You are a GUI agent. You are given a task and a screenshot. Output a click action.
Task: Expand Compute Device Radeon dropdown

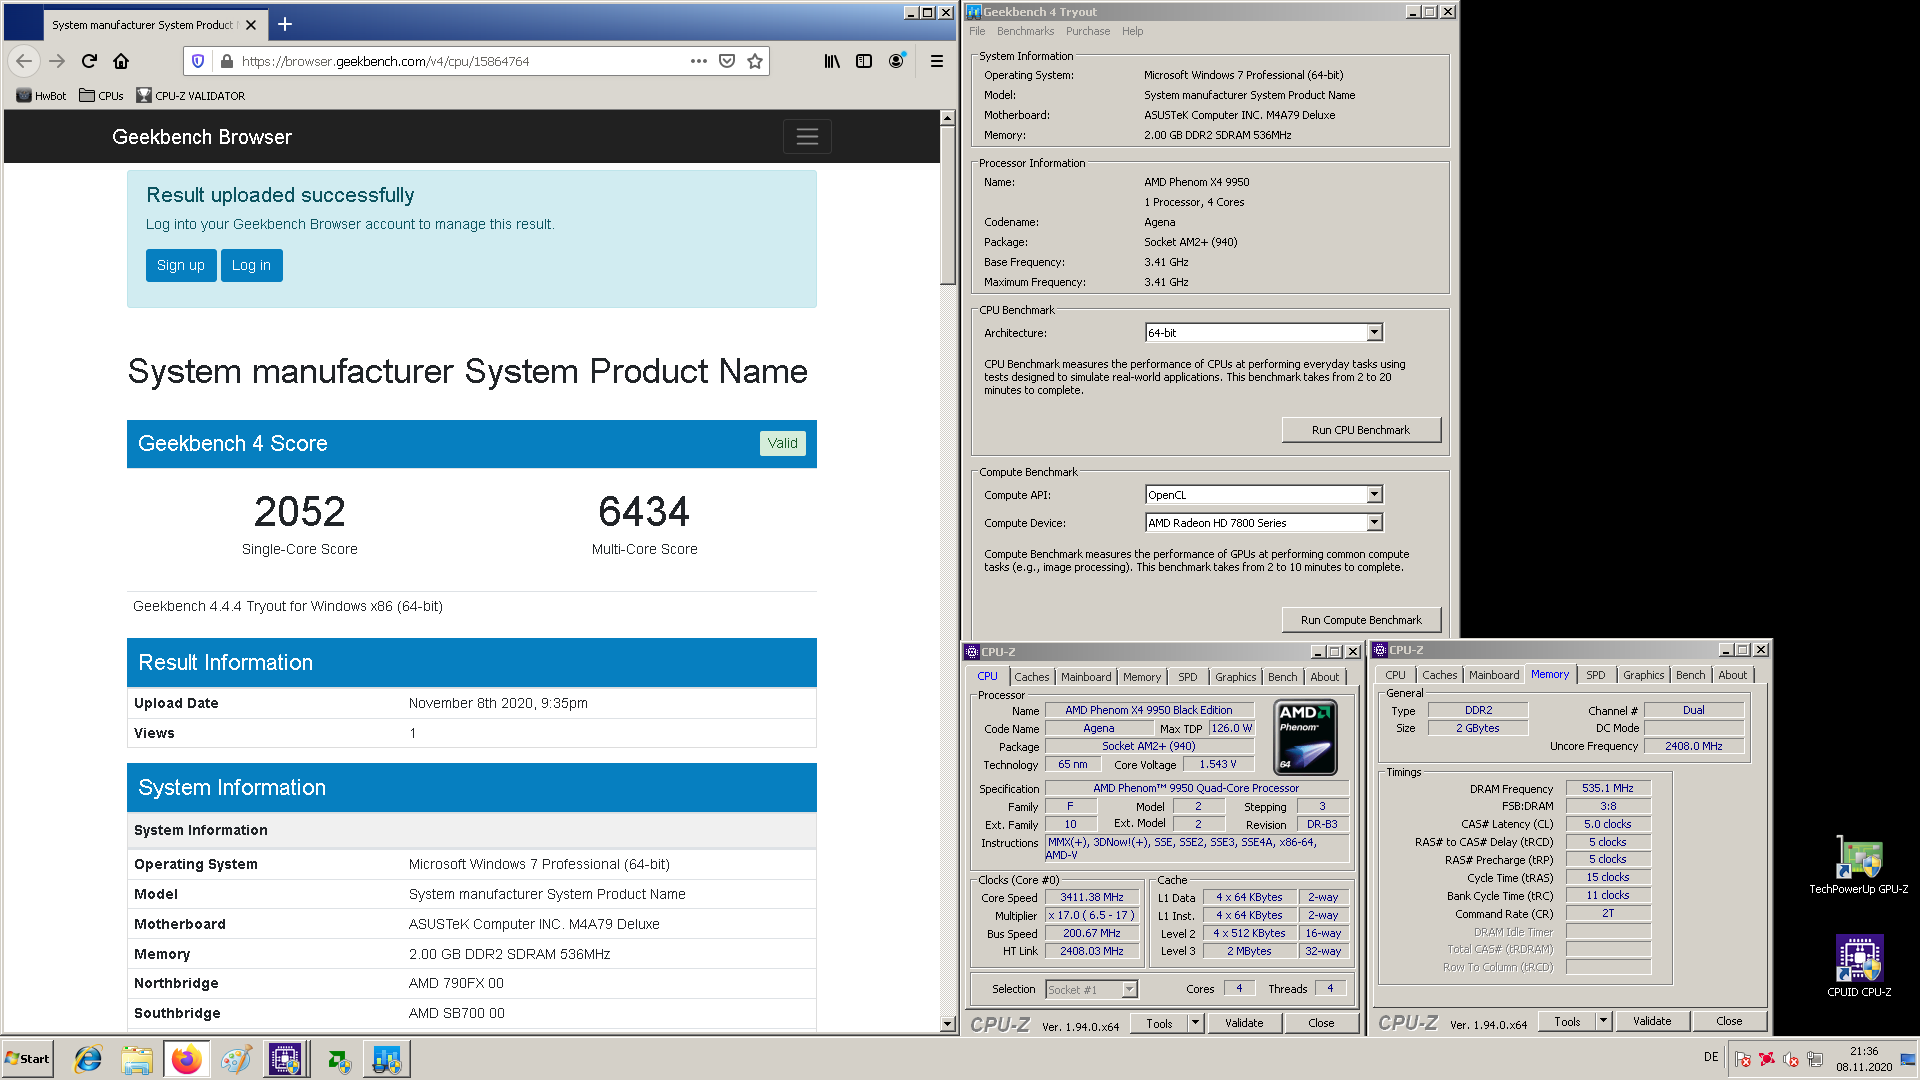click(1374, 522)
